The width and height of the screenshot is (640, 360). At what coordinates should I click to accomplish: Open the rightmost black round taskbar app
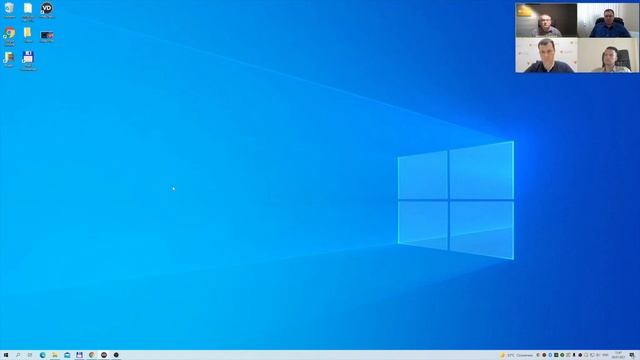click(x=116, y=355)
